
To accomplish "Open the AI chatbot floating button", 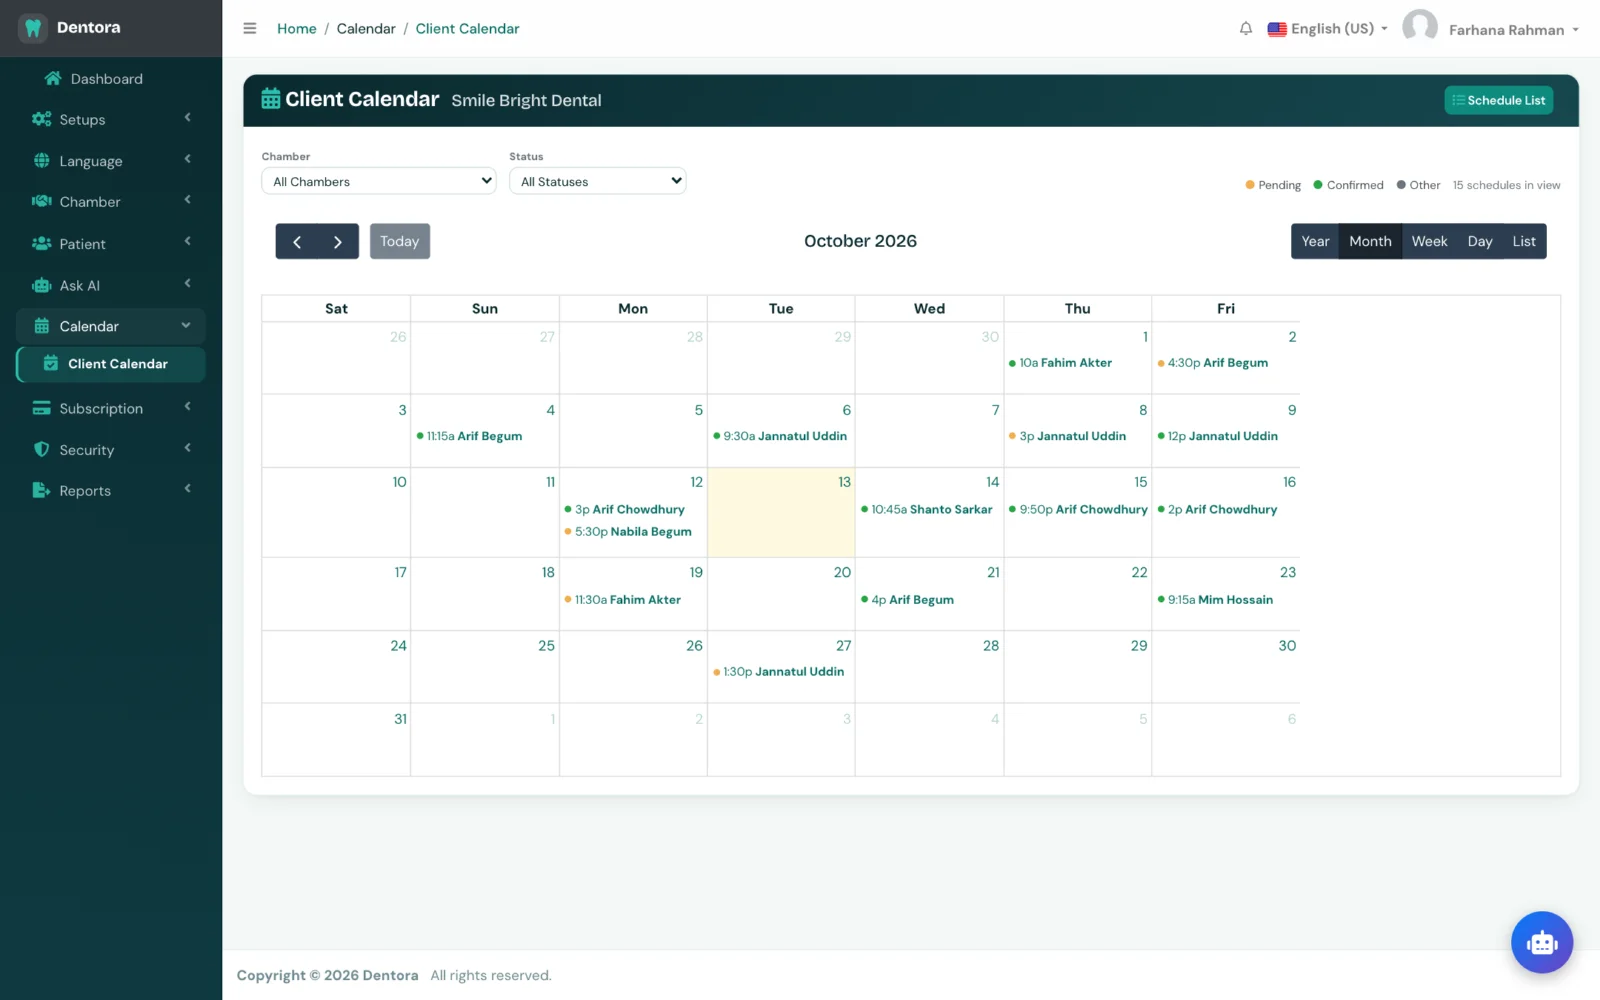I will click(1542, 942).
